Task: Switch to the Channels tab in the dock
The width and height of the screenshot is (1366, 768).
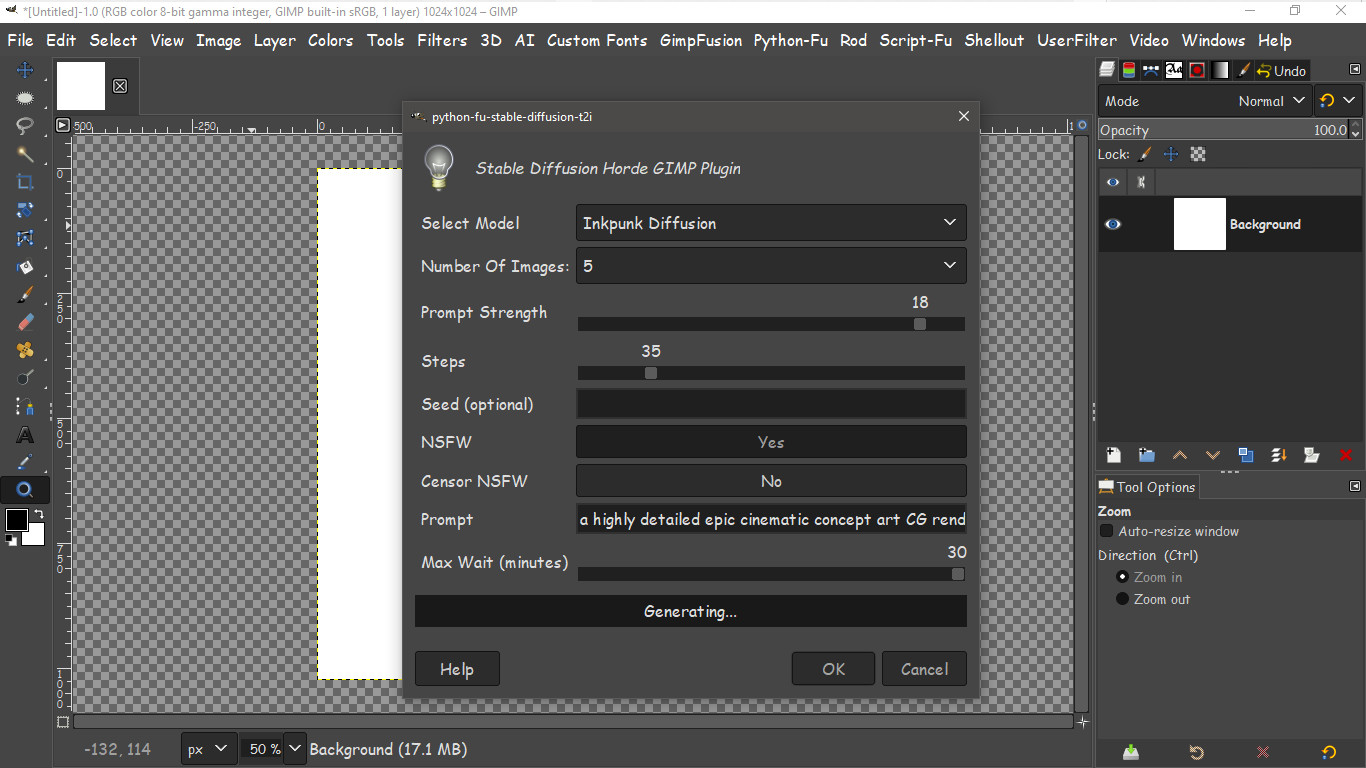Action: [1128, 70]
